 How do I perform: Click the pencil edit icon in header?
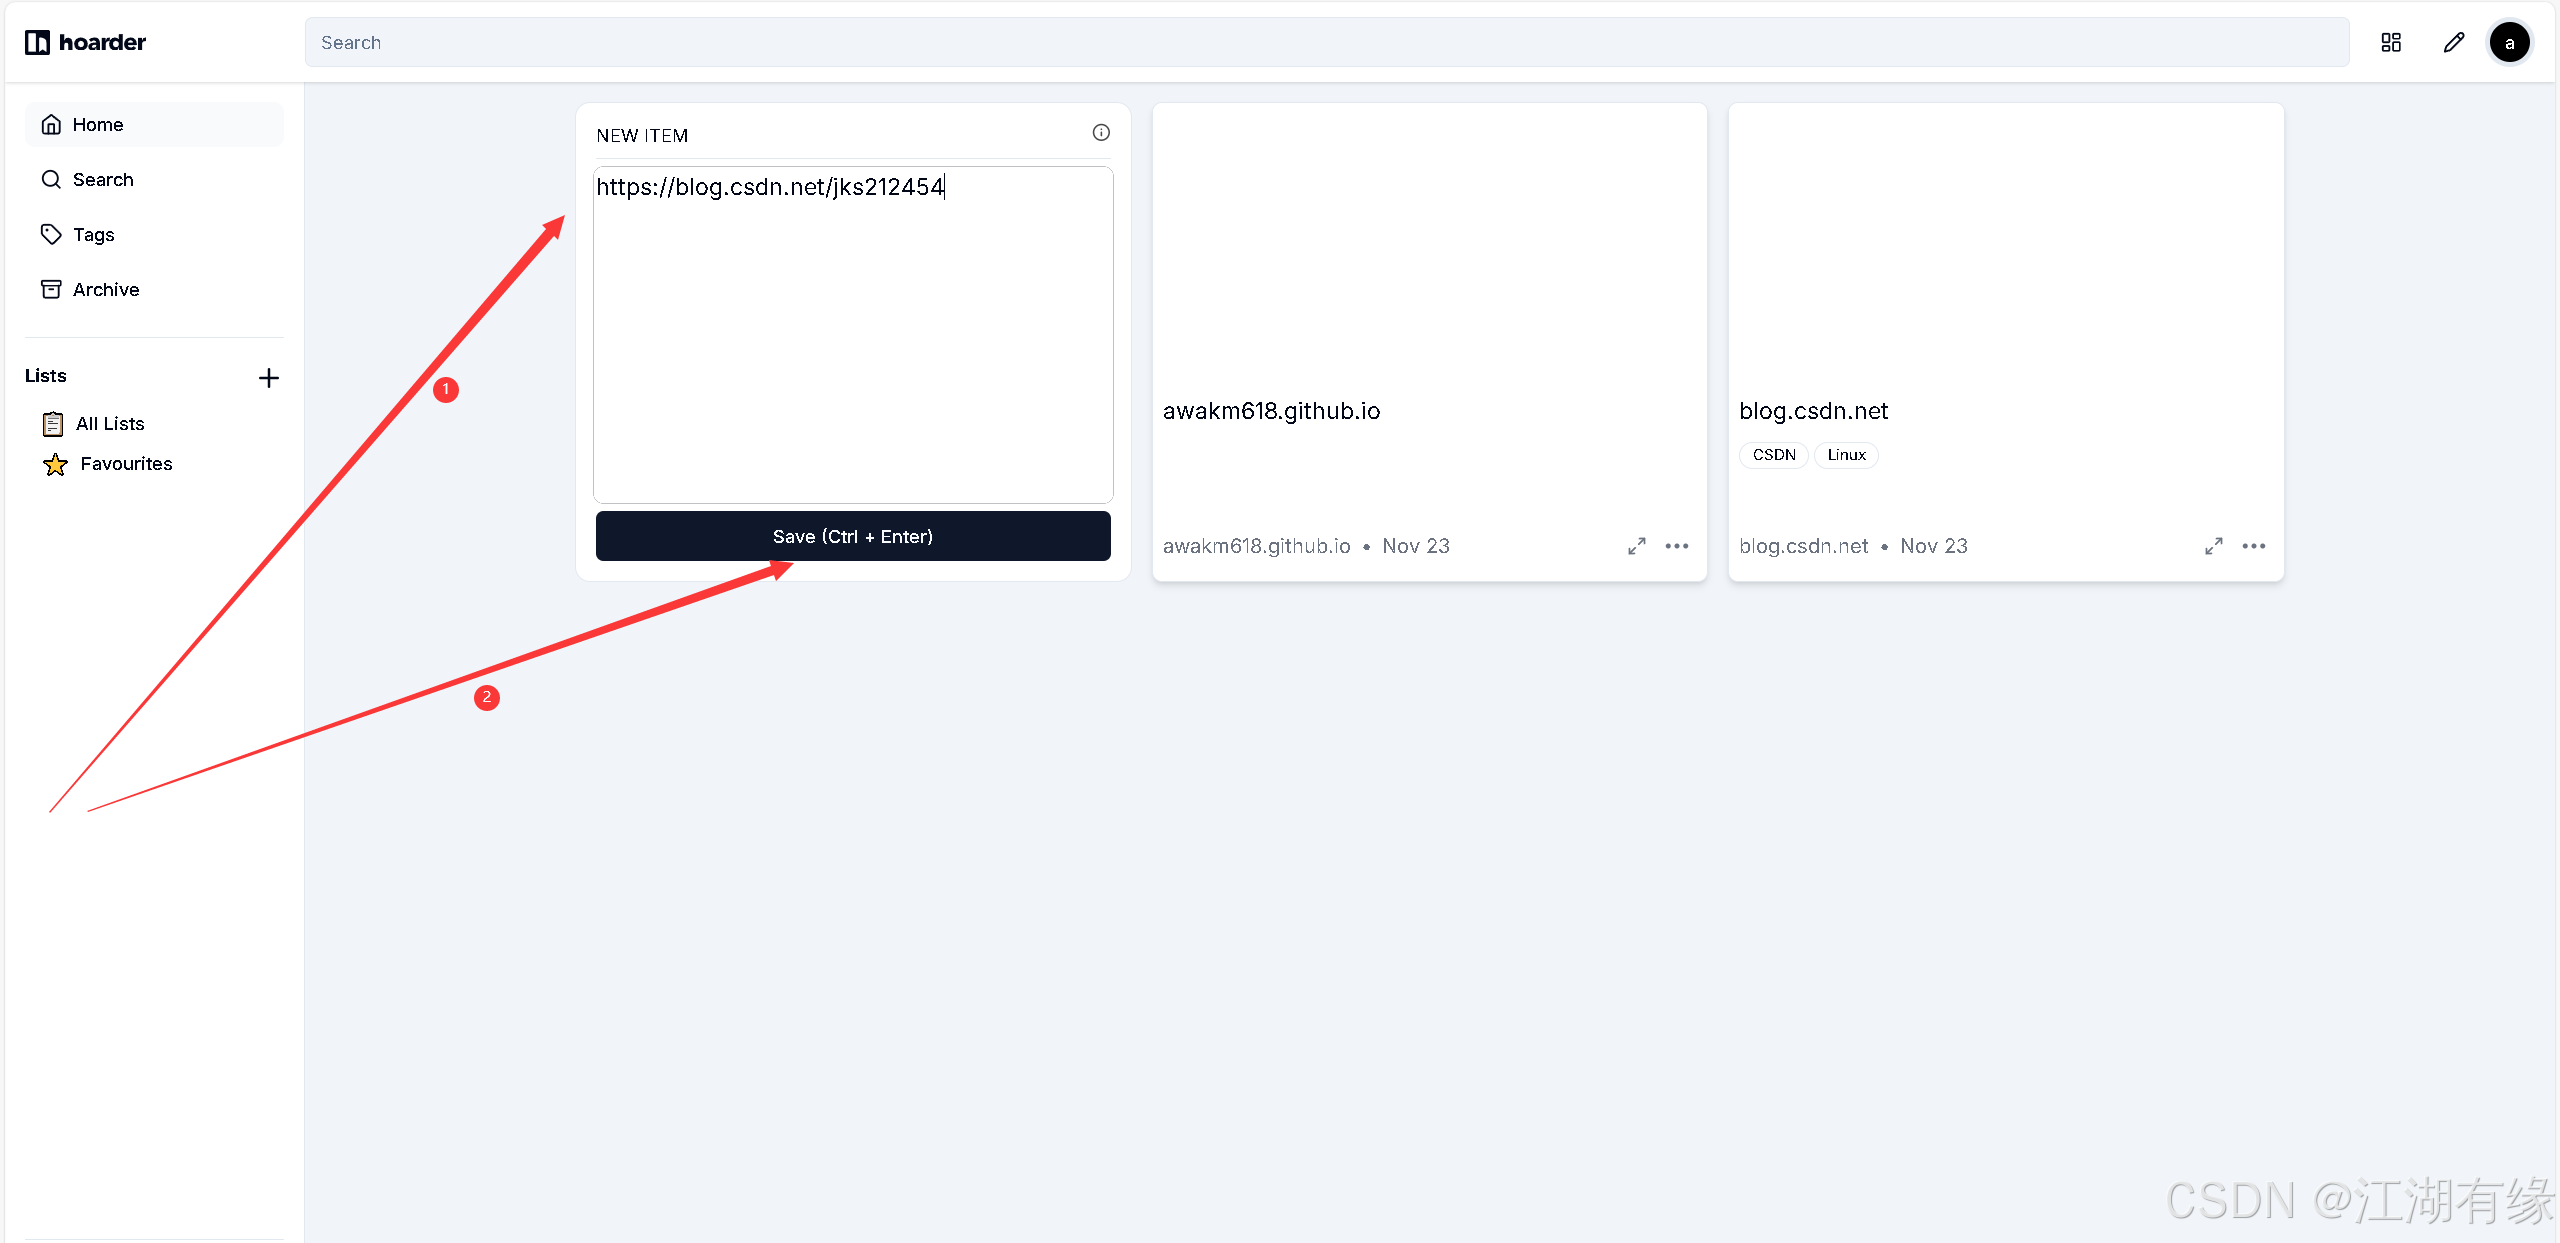click(2454, 42)
